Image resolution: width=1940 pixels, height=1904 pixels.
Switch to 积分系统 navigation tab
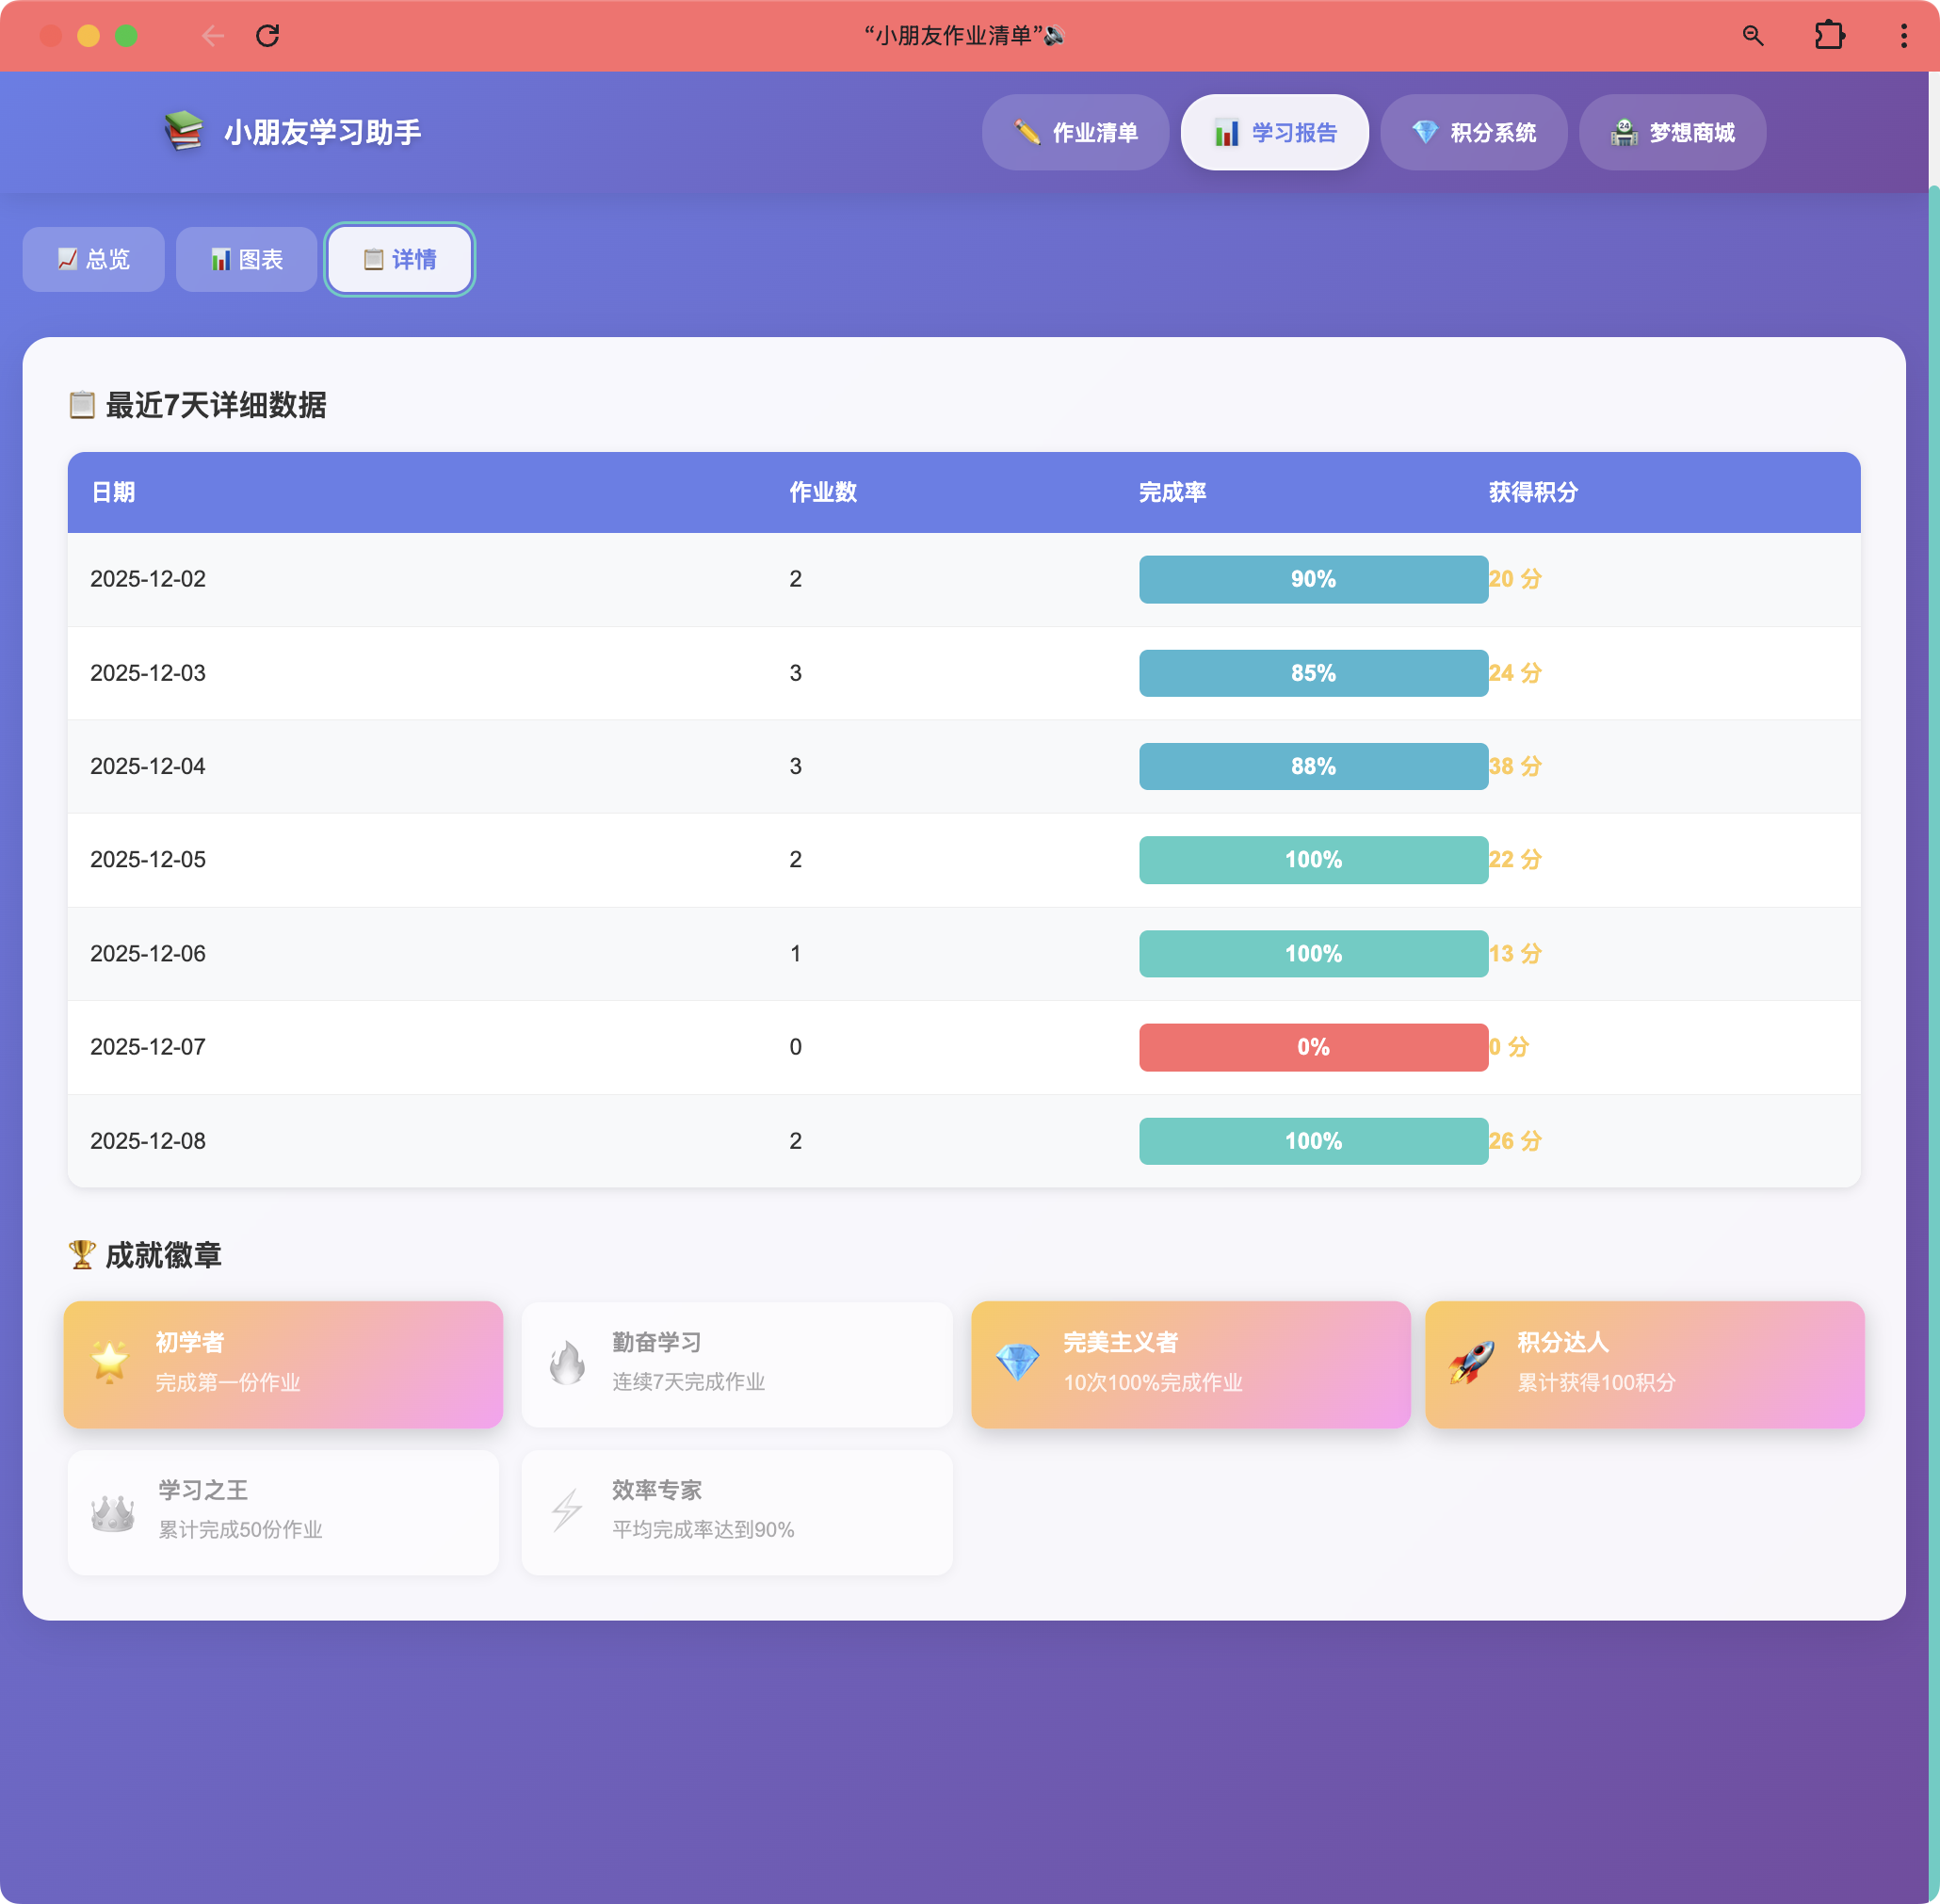(x=1473, y=132)
